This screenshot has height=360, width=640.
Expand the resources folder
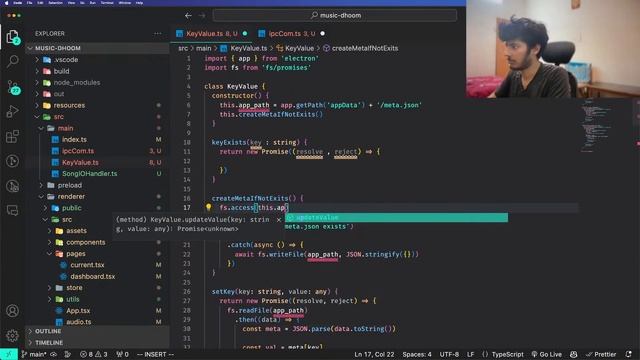(98, 105)
